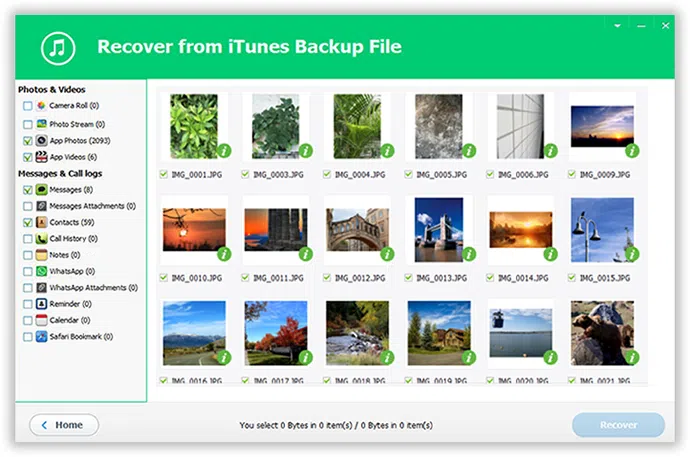The width and height of the screenshot is (690, 457).
Task: Select the Reminder (0) label
Action: (x=70, y=303)
